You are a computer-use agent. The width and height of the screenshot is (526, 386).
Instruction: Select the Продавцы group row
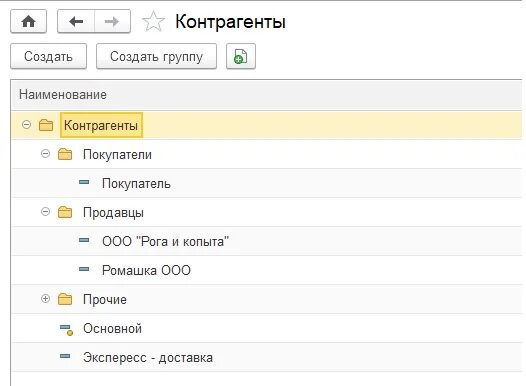[267, 212]
